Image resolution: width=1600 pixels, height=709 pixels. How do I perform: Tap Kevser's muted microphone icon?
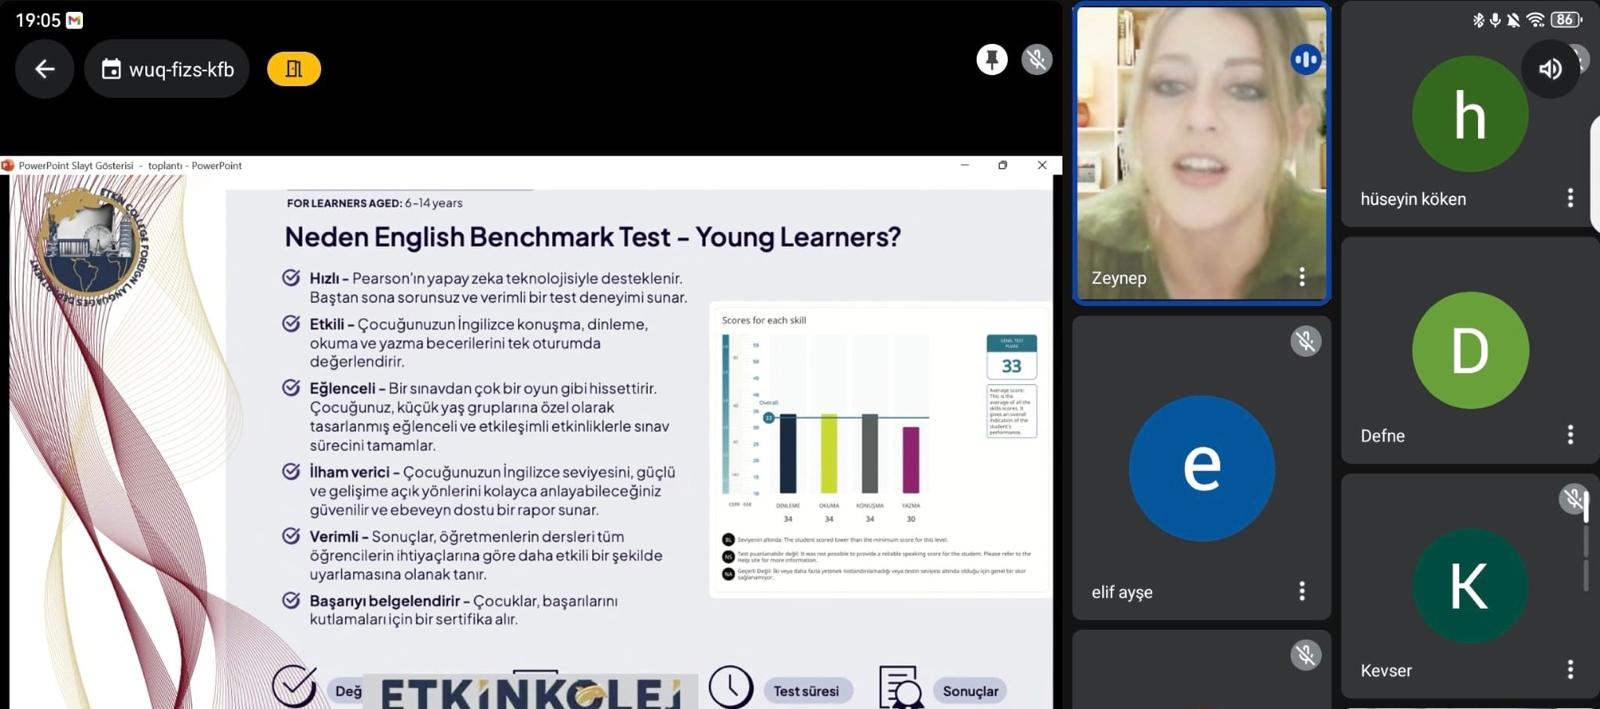(x=1572, y=497)
